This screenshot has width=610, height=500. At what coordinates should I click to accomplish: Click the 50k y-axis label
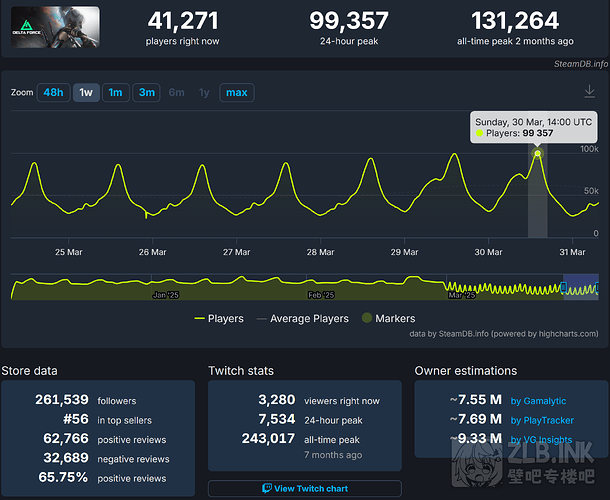591,191
